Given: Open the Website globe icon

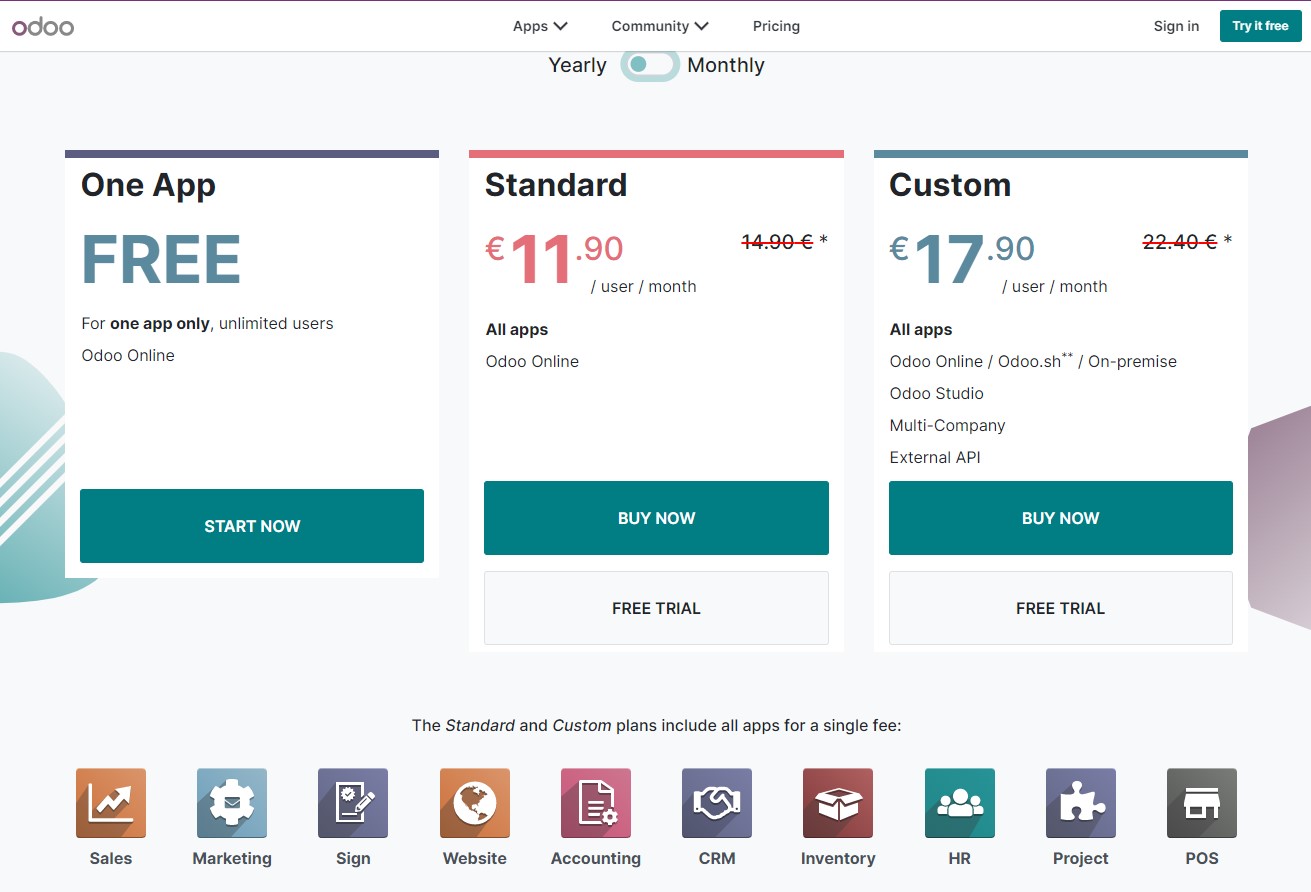Looking at the screenshot, I should click(x=475, y=803).
